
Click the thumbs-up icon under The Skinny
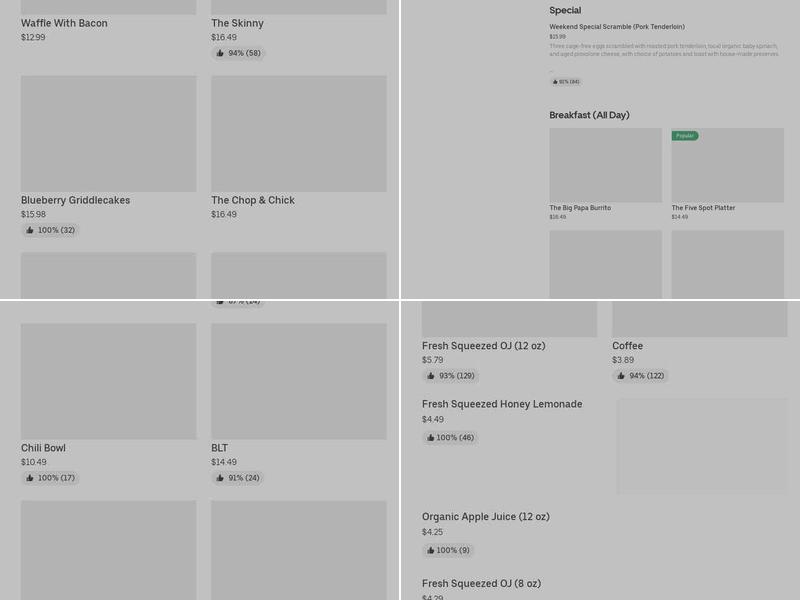tap(220, 53)
